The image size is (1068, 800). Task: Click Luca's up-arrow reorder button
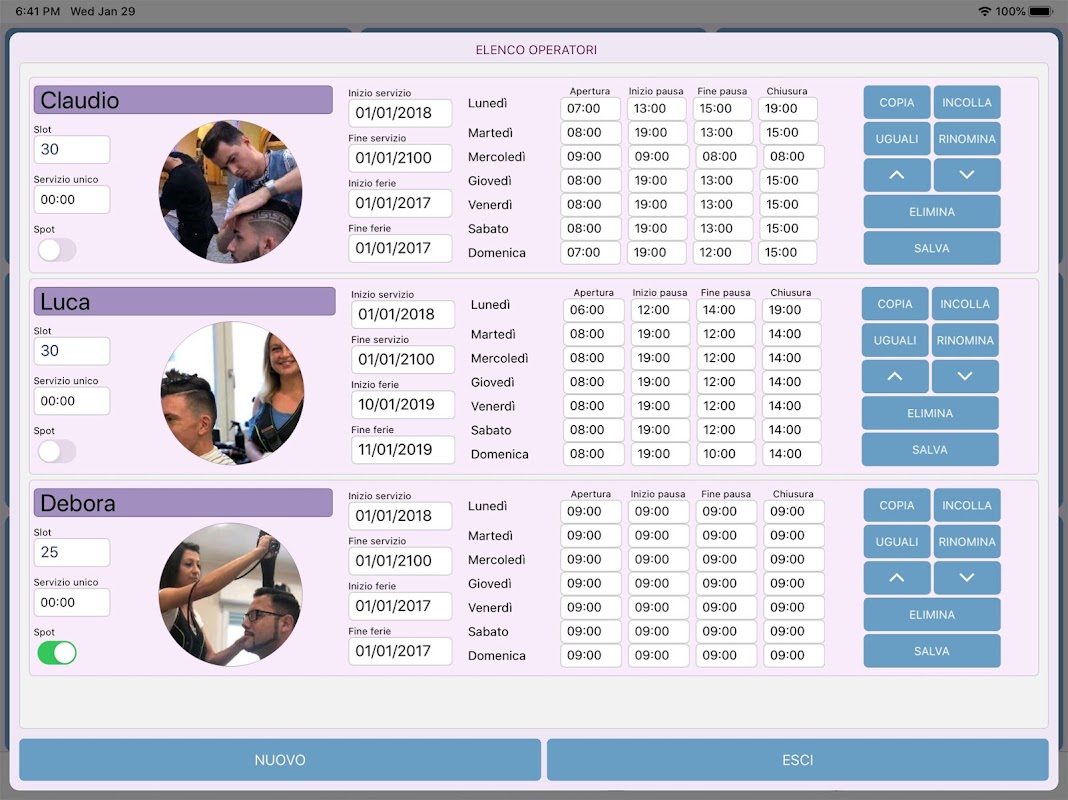point(894,377)
